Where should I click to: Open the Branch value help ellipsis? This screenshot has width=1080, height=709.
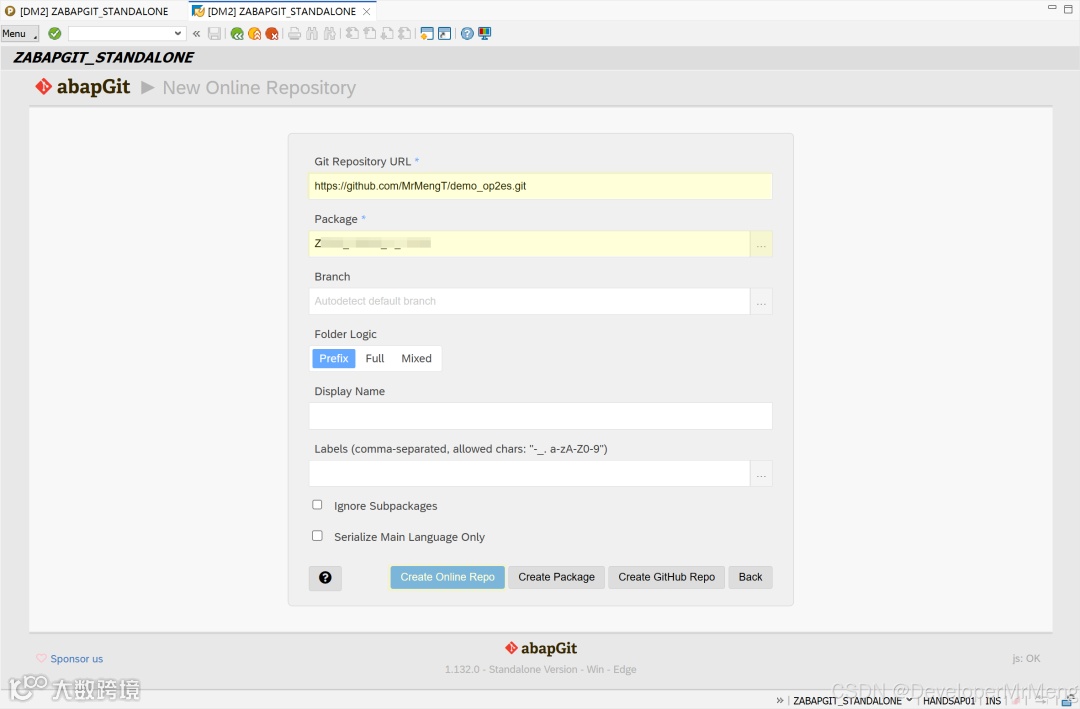761,302
